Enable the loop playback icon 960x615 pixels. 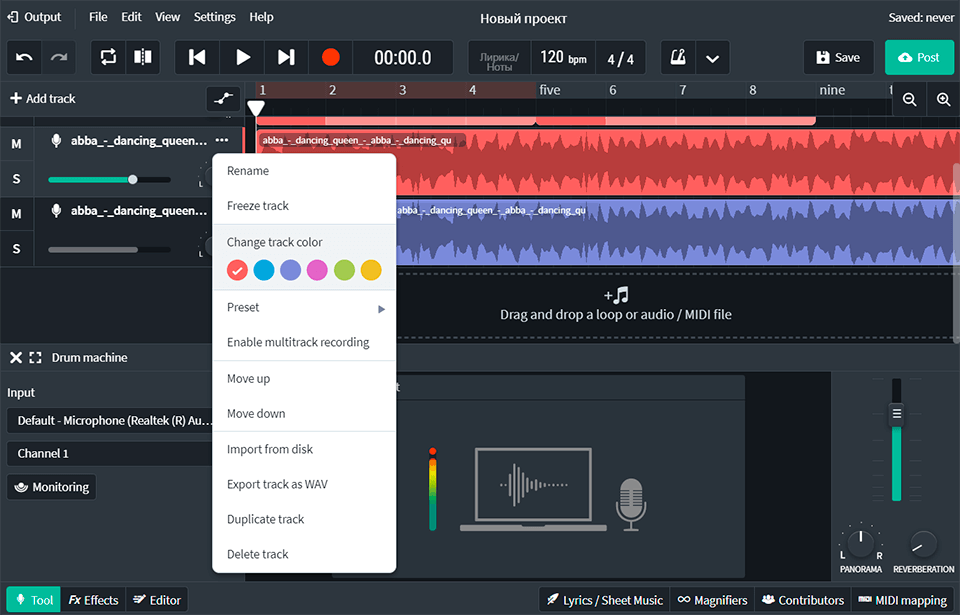[x=109, y=57]
